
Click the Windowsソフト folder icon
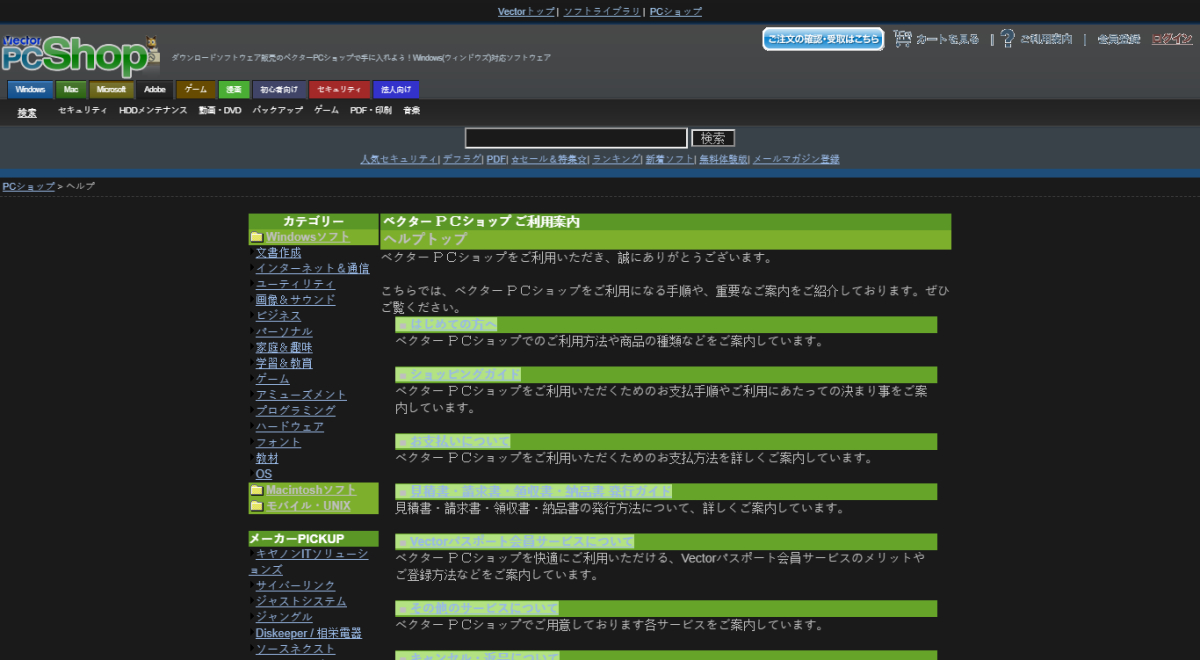tap(257, 237)
